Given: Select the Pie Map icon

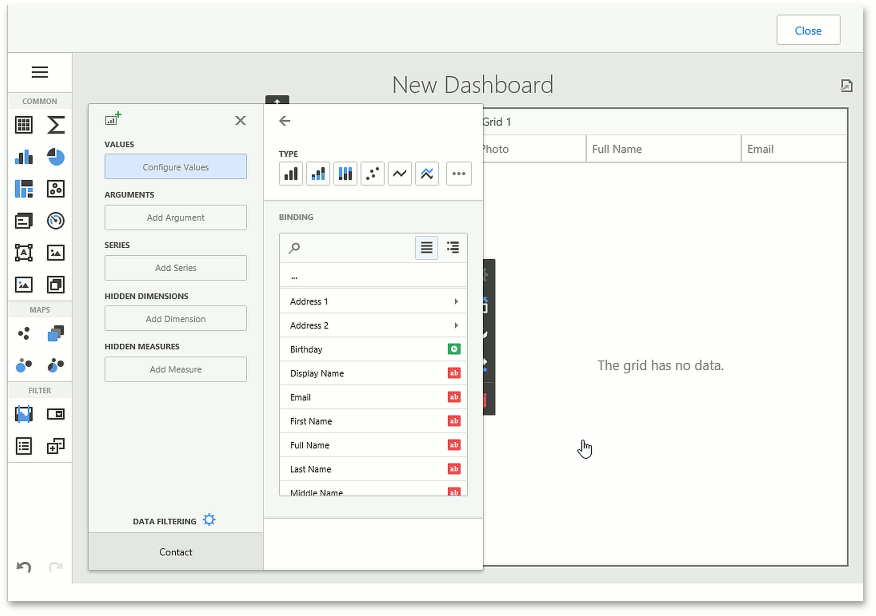Looking at the screenshot, I should pos(55,366).
